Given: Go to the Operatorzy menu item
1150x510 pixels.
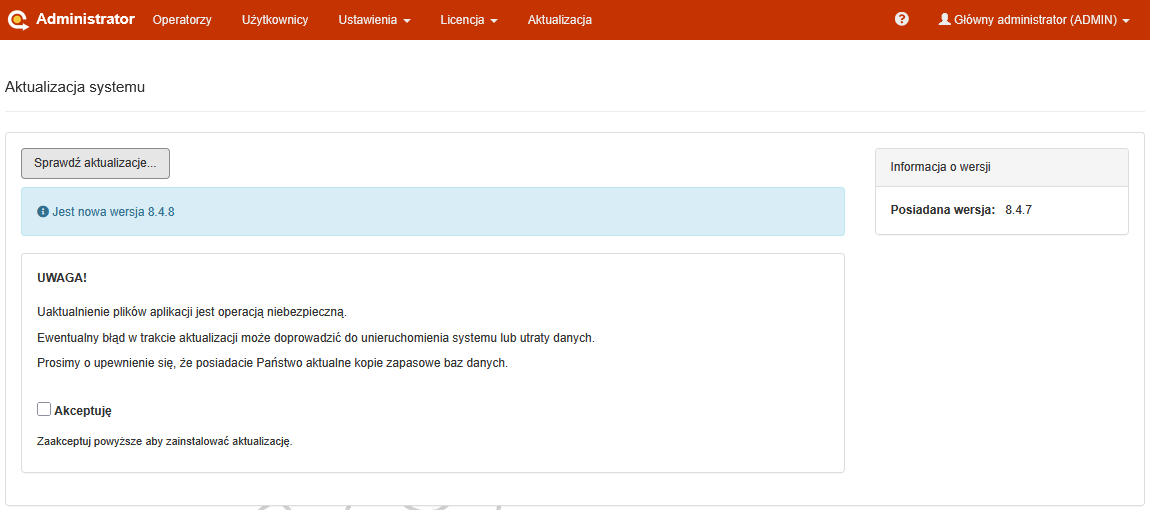Looking at the screenshot, I should click(x=182, y=20).
